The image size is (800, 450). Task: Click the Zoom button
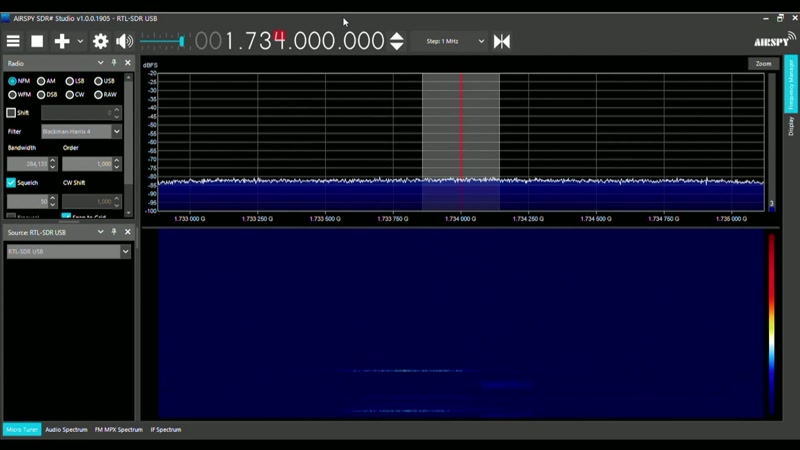click(763, 64)
